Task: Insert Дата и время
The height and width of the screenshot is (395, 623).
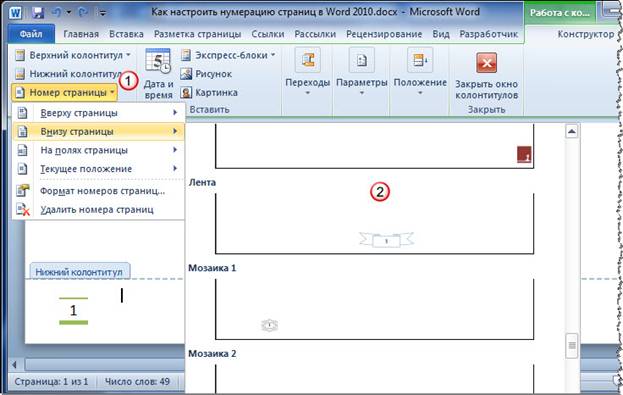Action: pos(158,74)
